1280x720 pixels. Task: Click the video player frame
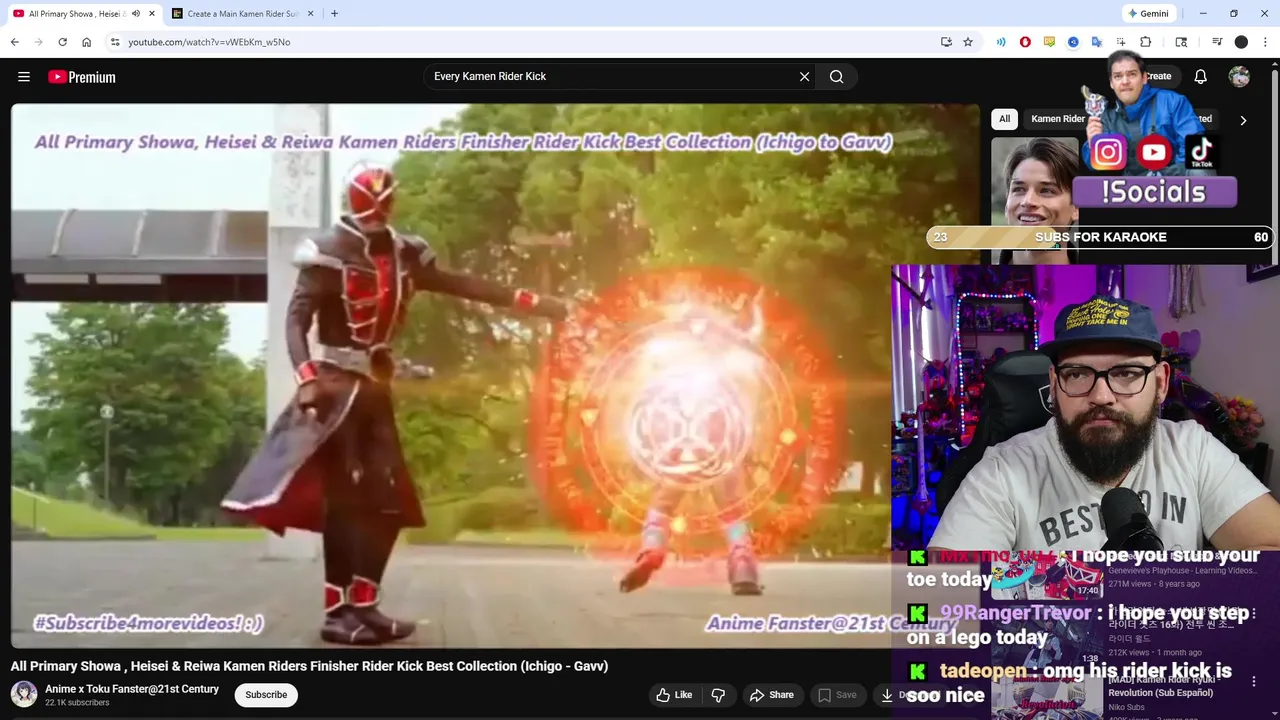[495, 376]
